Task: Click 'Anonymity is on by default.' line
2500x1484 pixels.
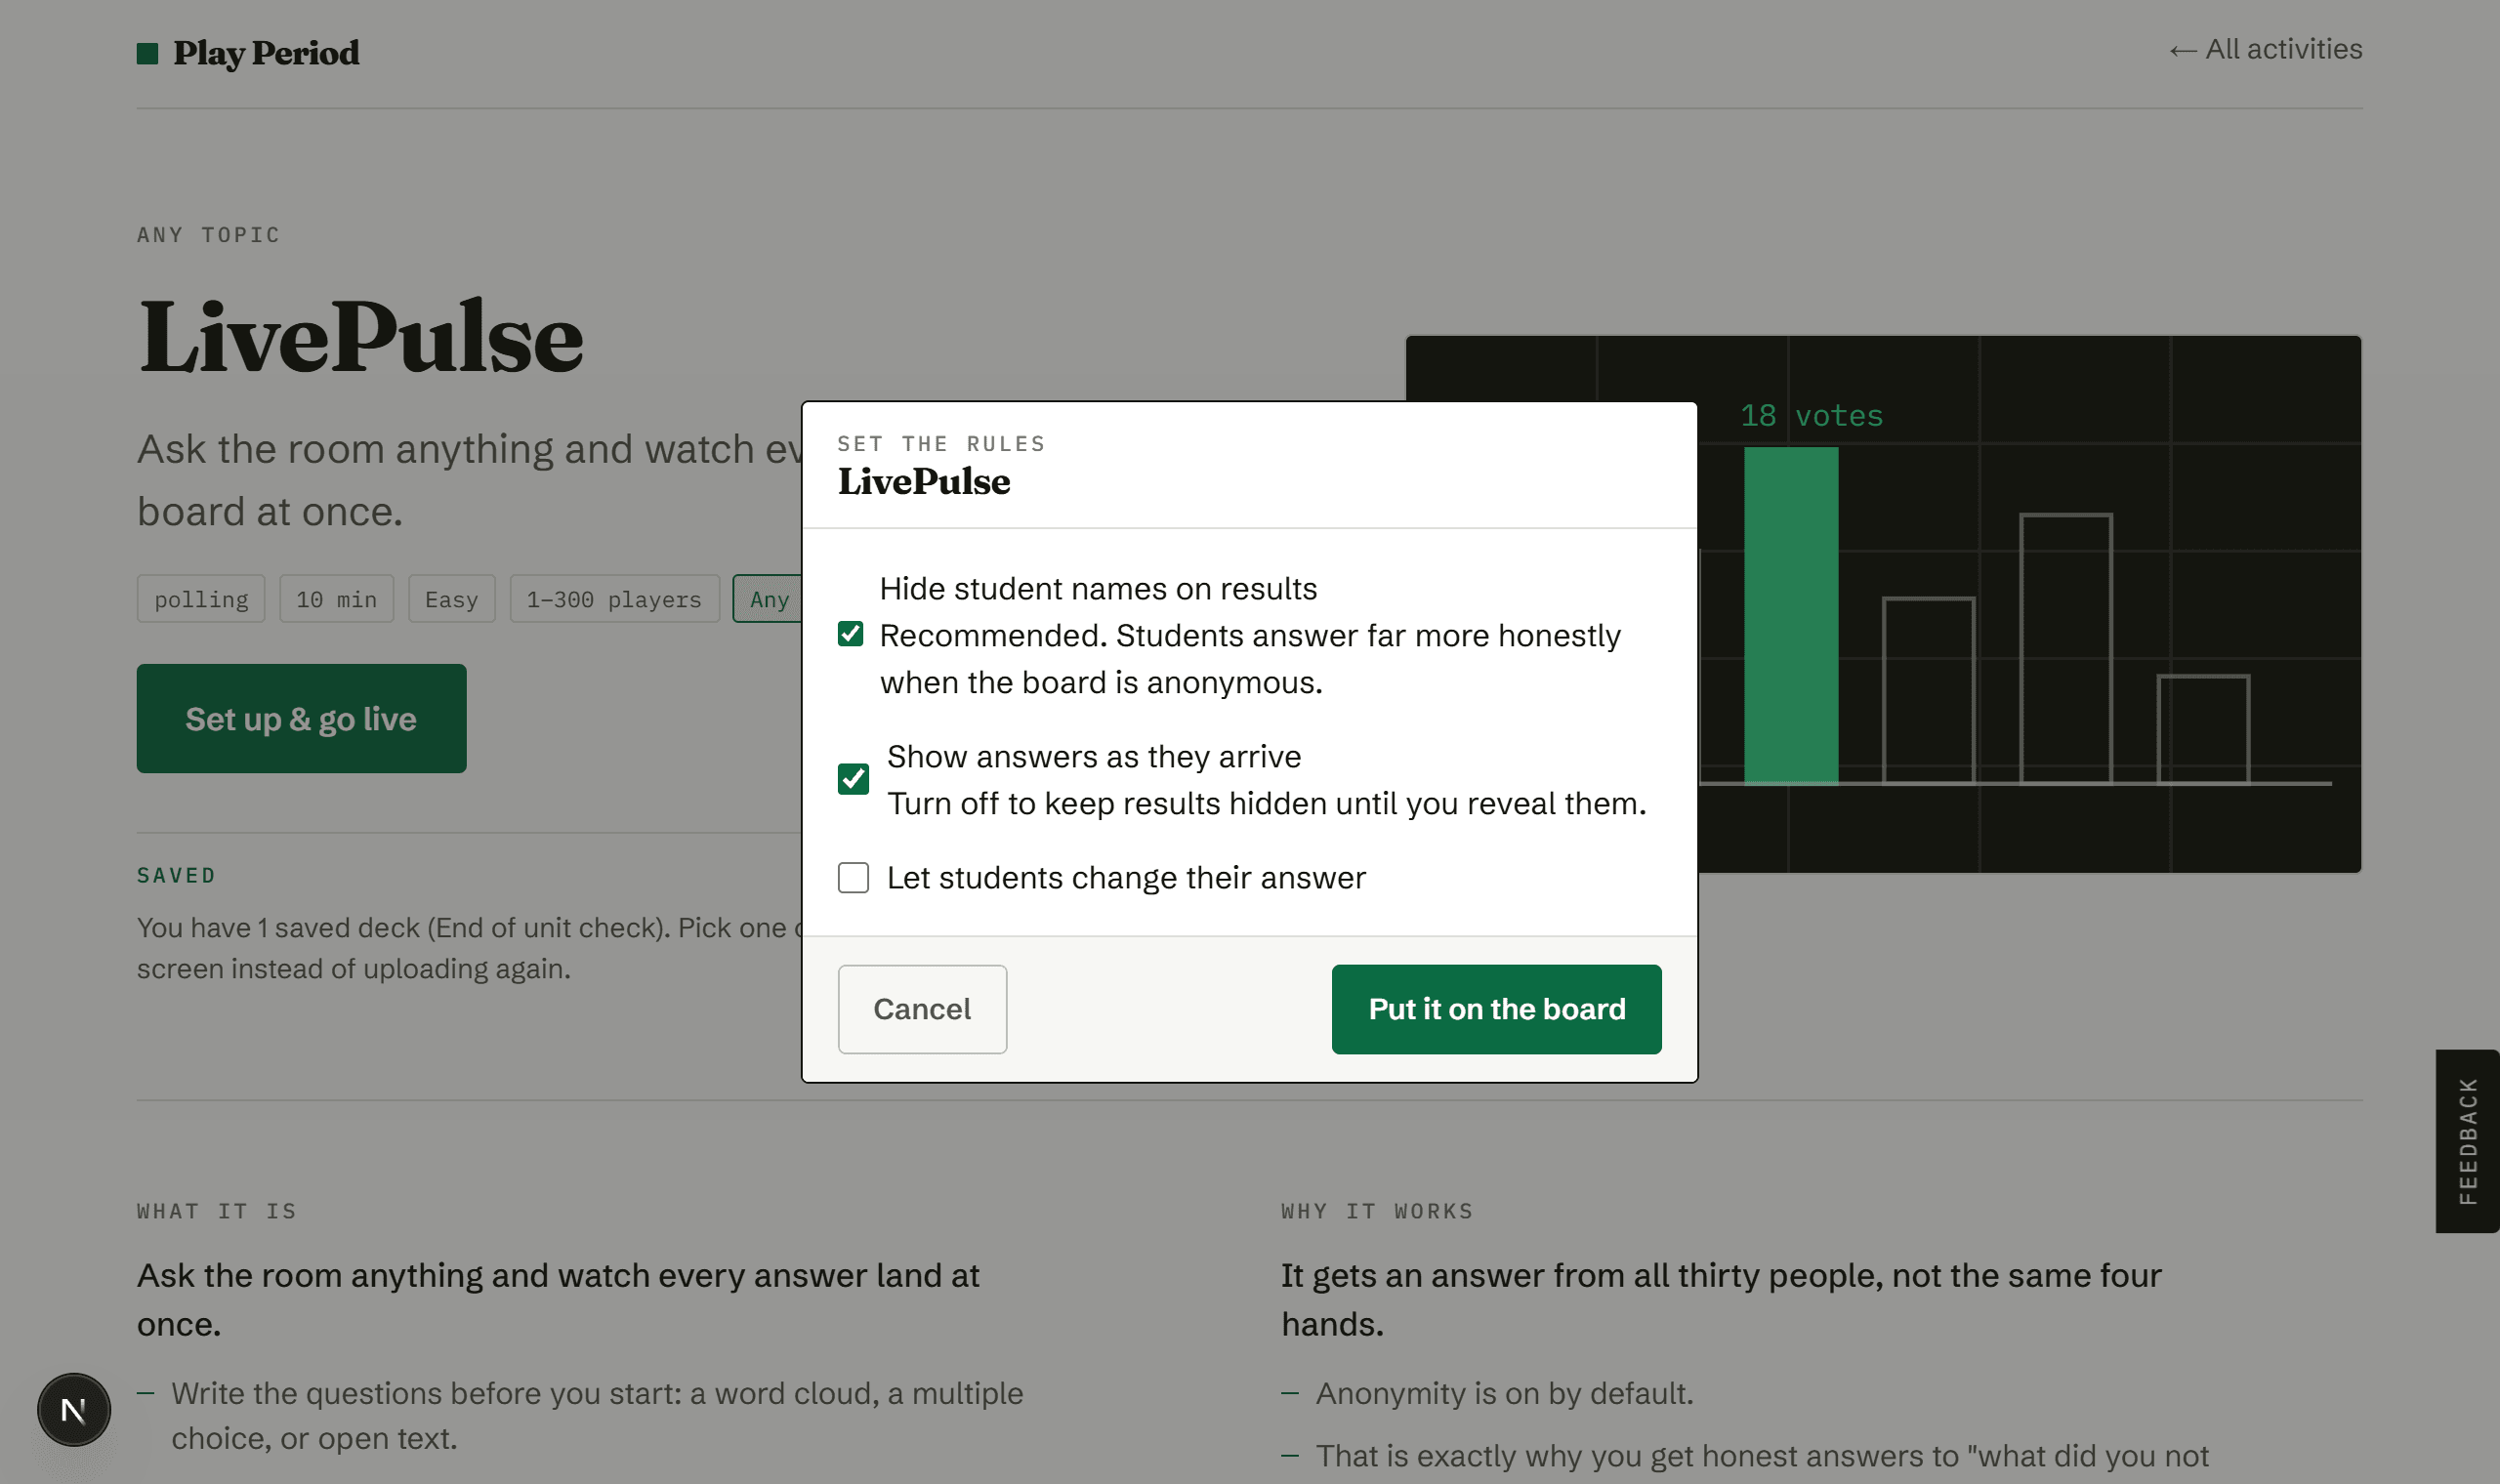Action: (x=1504, y=1393)
